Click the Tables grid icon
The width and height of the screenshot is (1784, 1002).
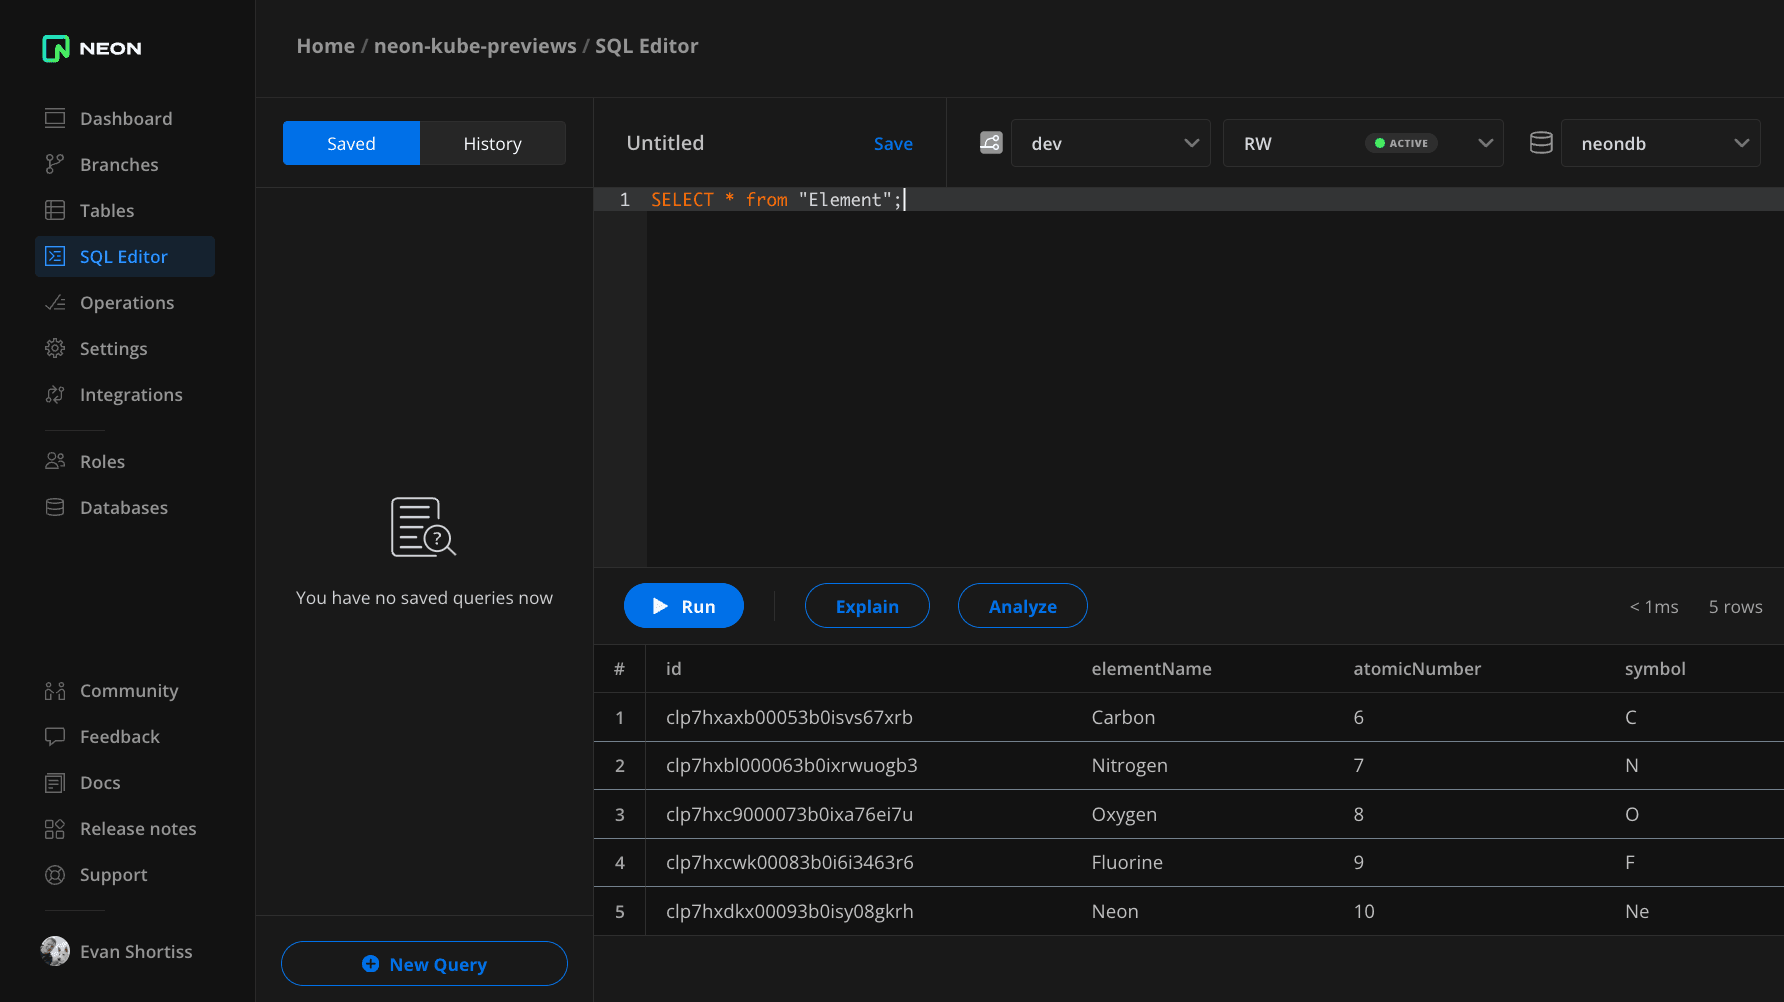pos(55,210)
